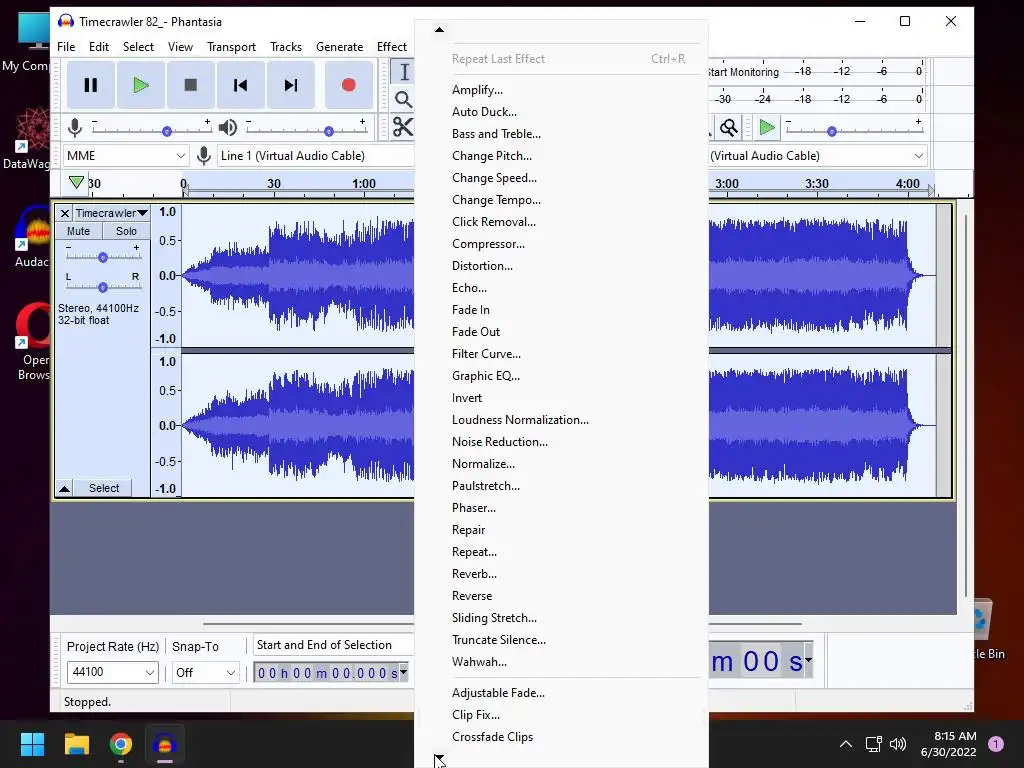Skip to start of the track

(x=240, y=85)
